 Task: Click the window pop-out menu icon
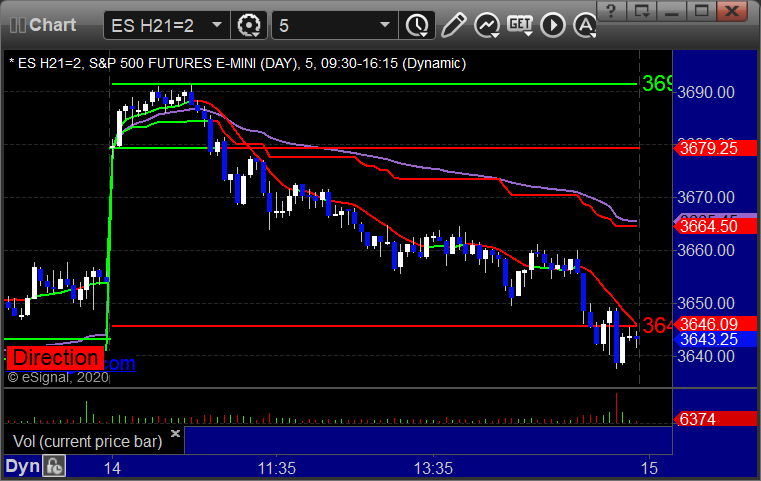point(641,11)
